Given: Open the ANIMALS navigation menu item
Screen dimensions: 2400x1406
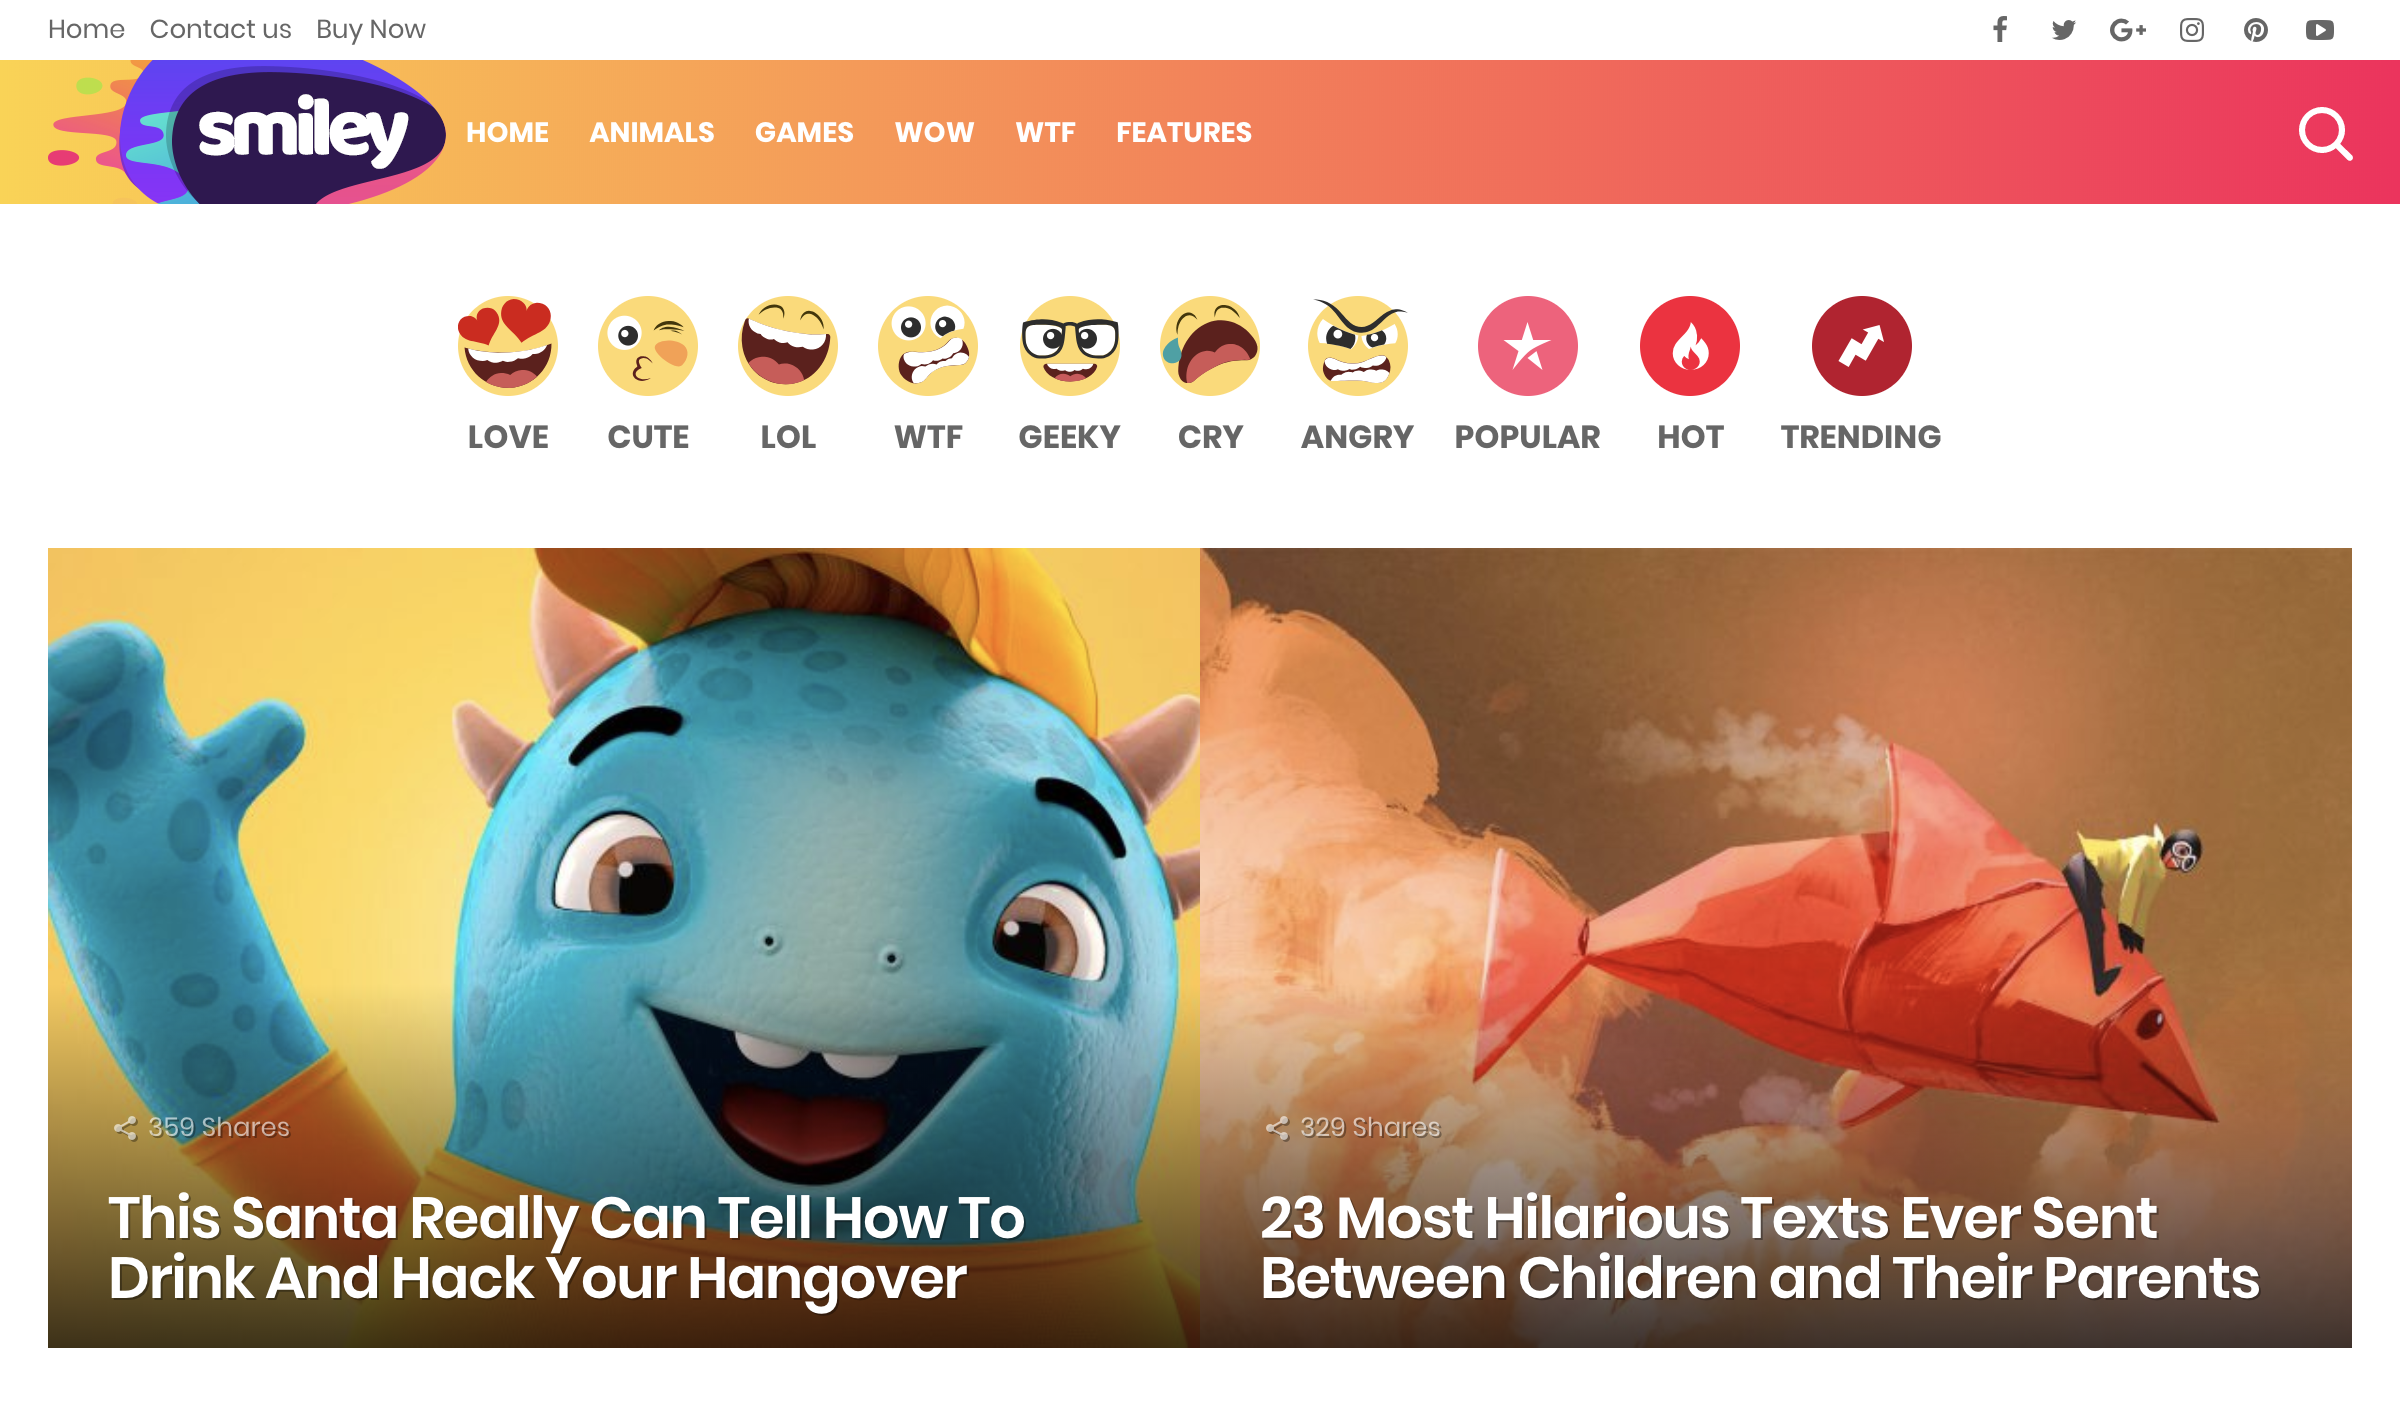Looking at the screenshot, I should pos(651,132).
